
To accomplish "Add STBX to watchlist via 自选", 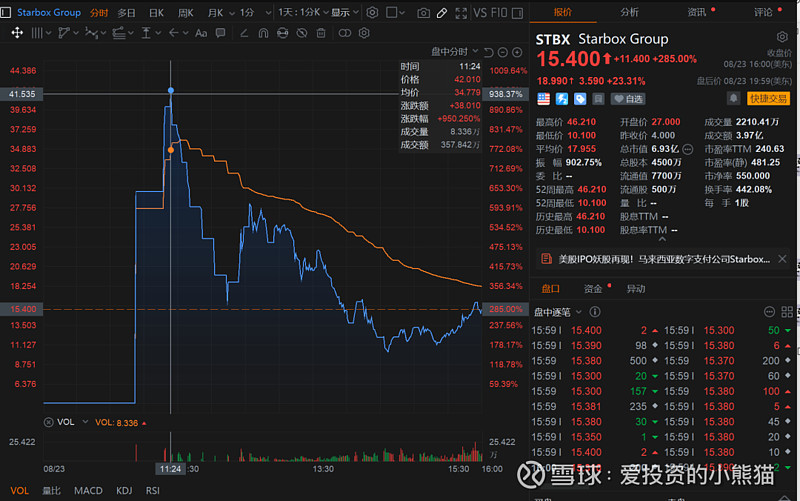I will (x=628, y=99).
